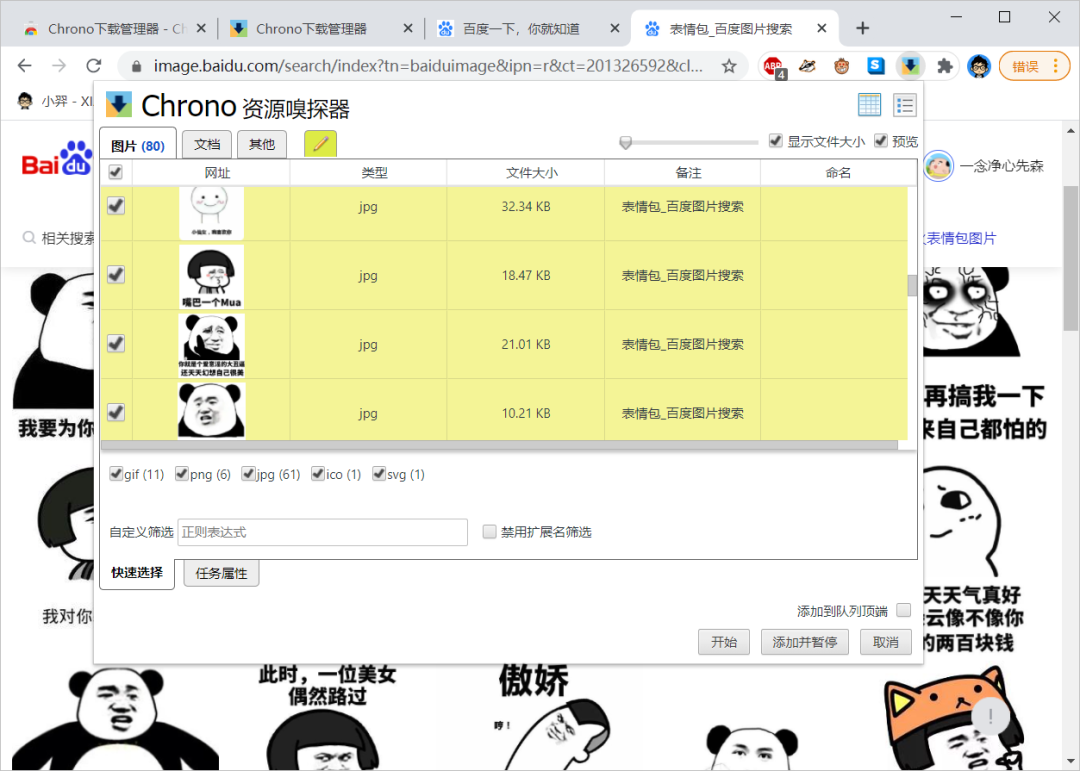This screenshot has width=1080, height=771.
Task: Bookmark this page with the star icon
Action: [x=729, y=66]
